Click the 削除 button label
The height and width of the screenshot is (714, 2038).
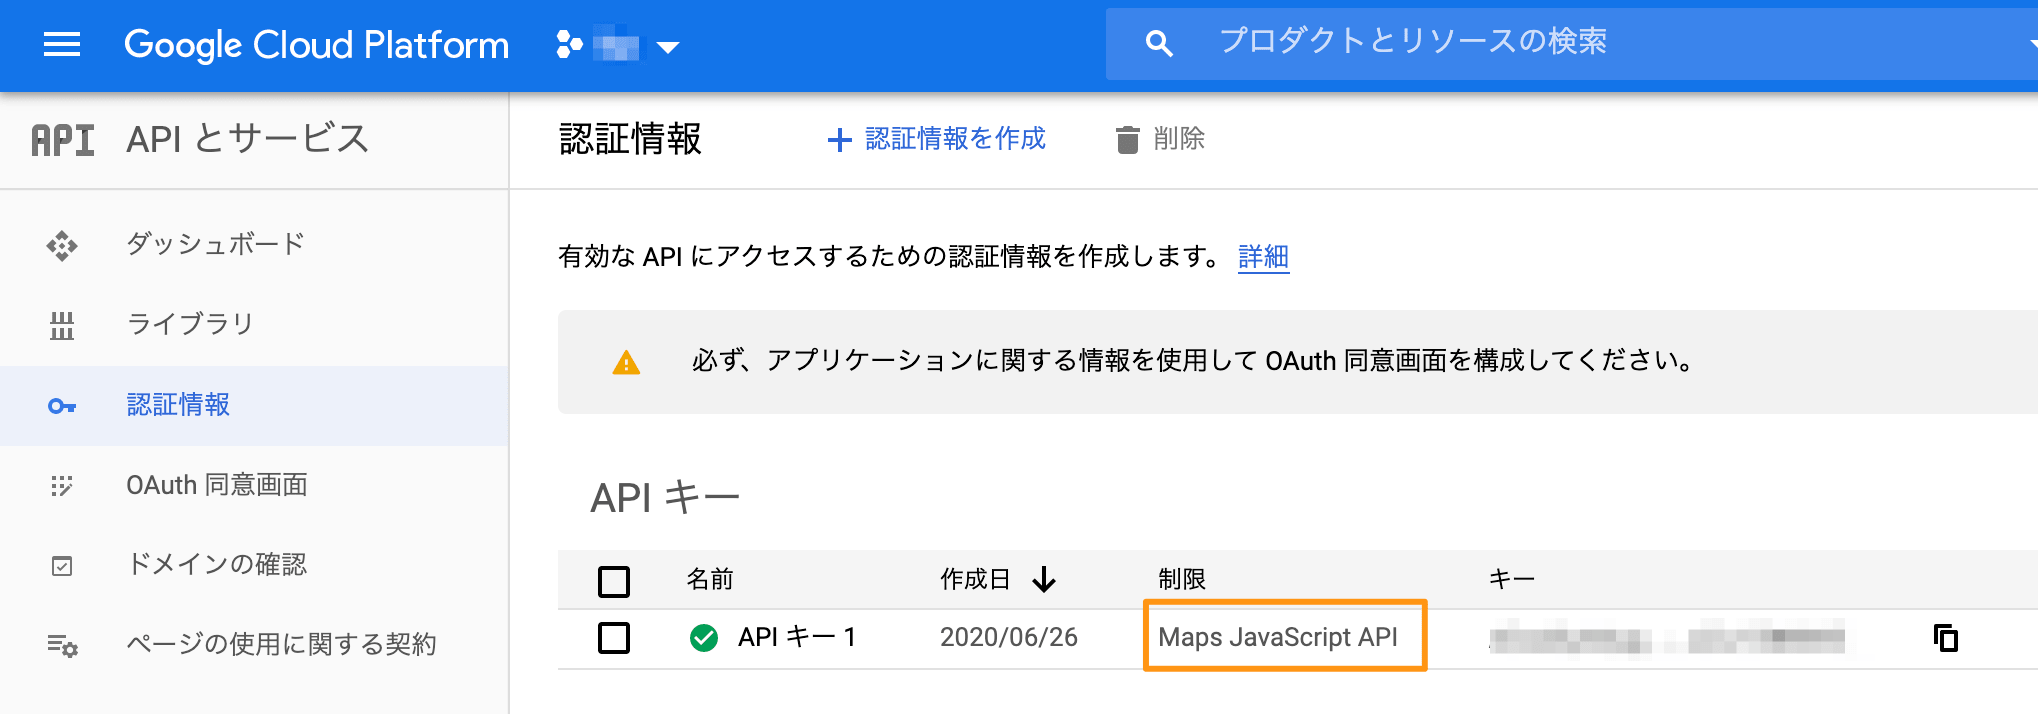[x=1179, y=139]
